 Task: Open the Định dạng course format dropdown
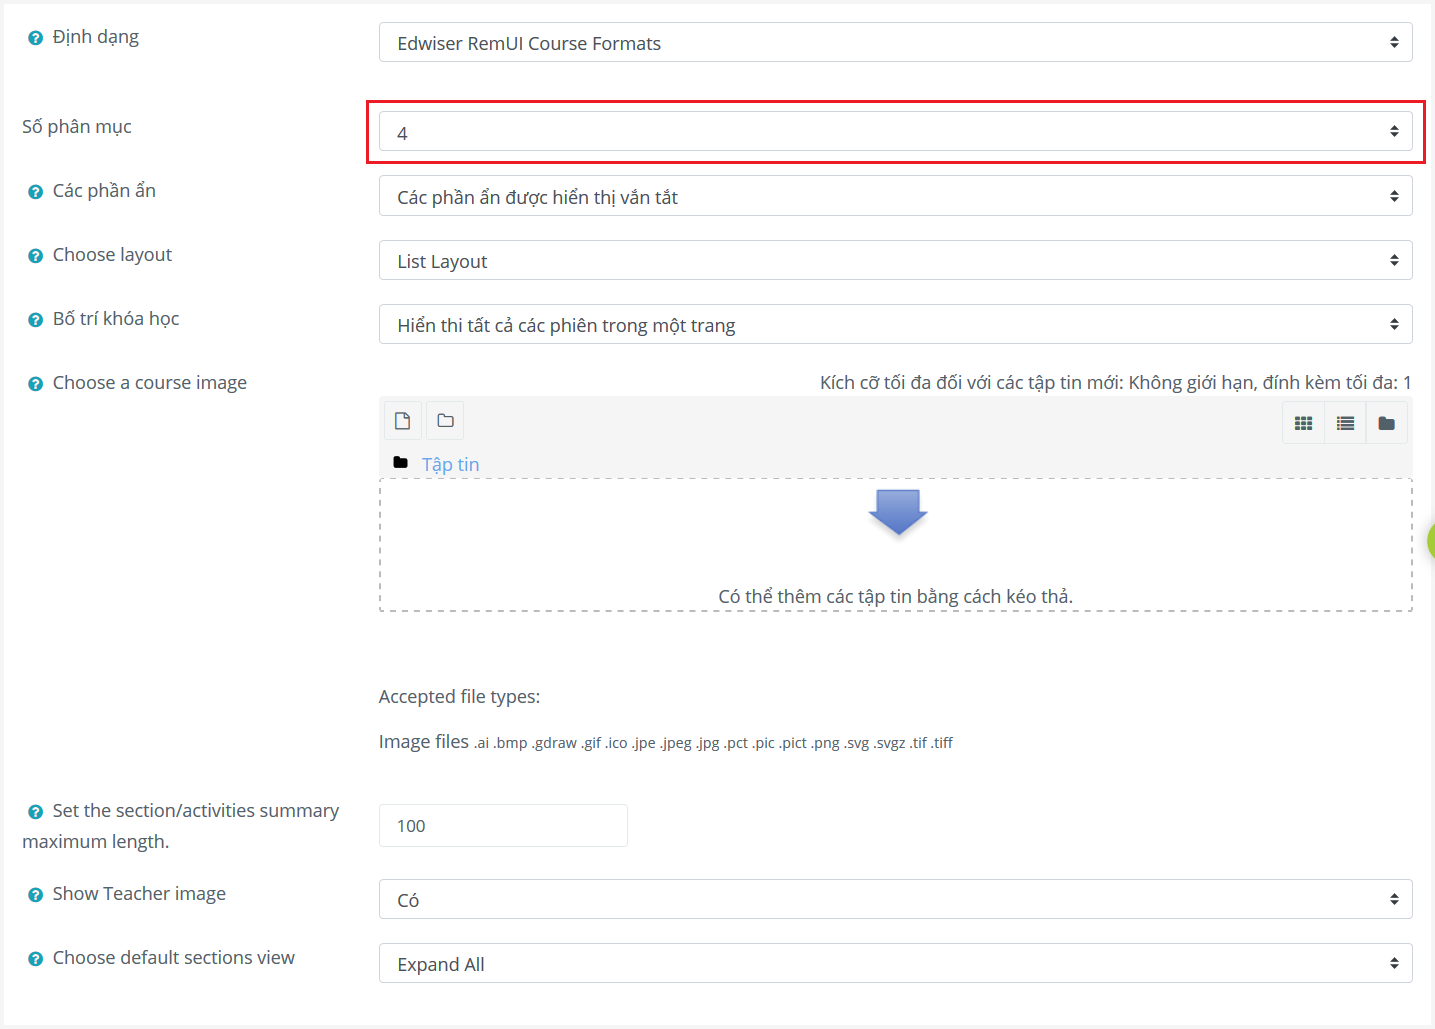(x=895, y=42)
